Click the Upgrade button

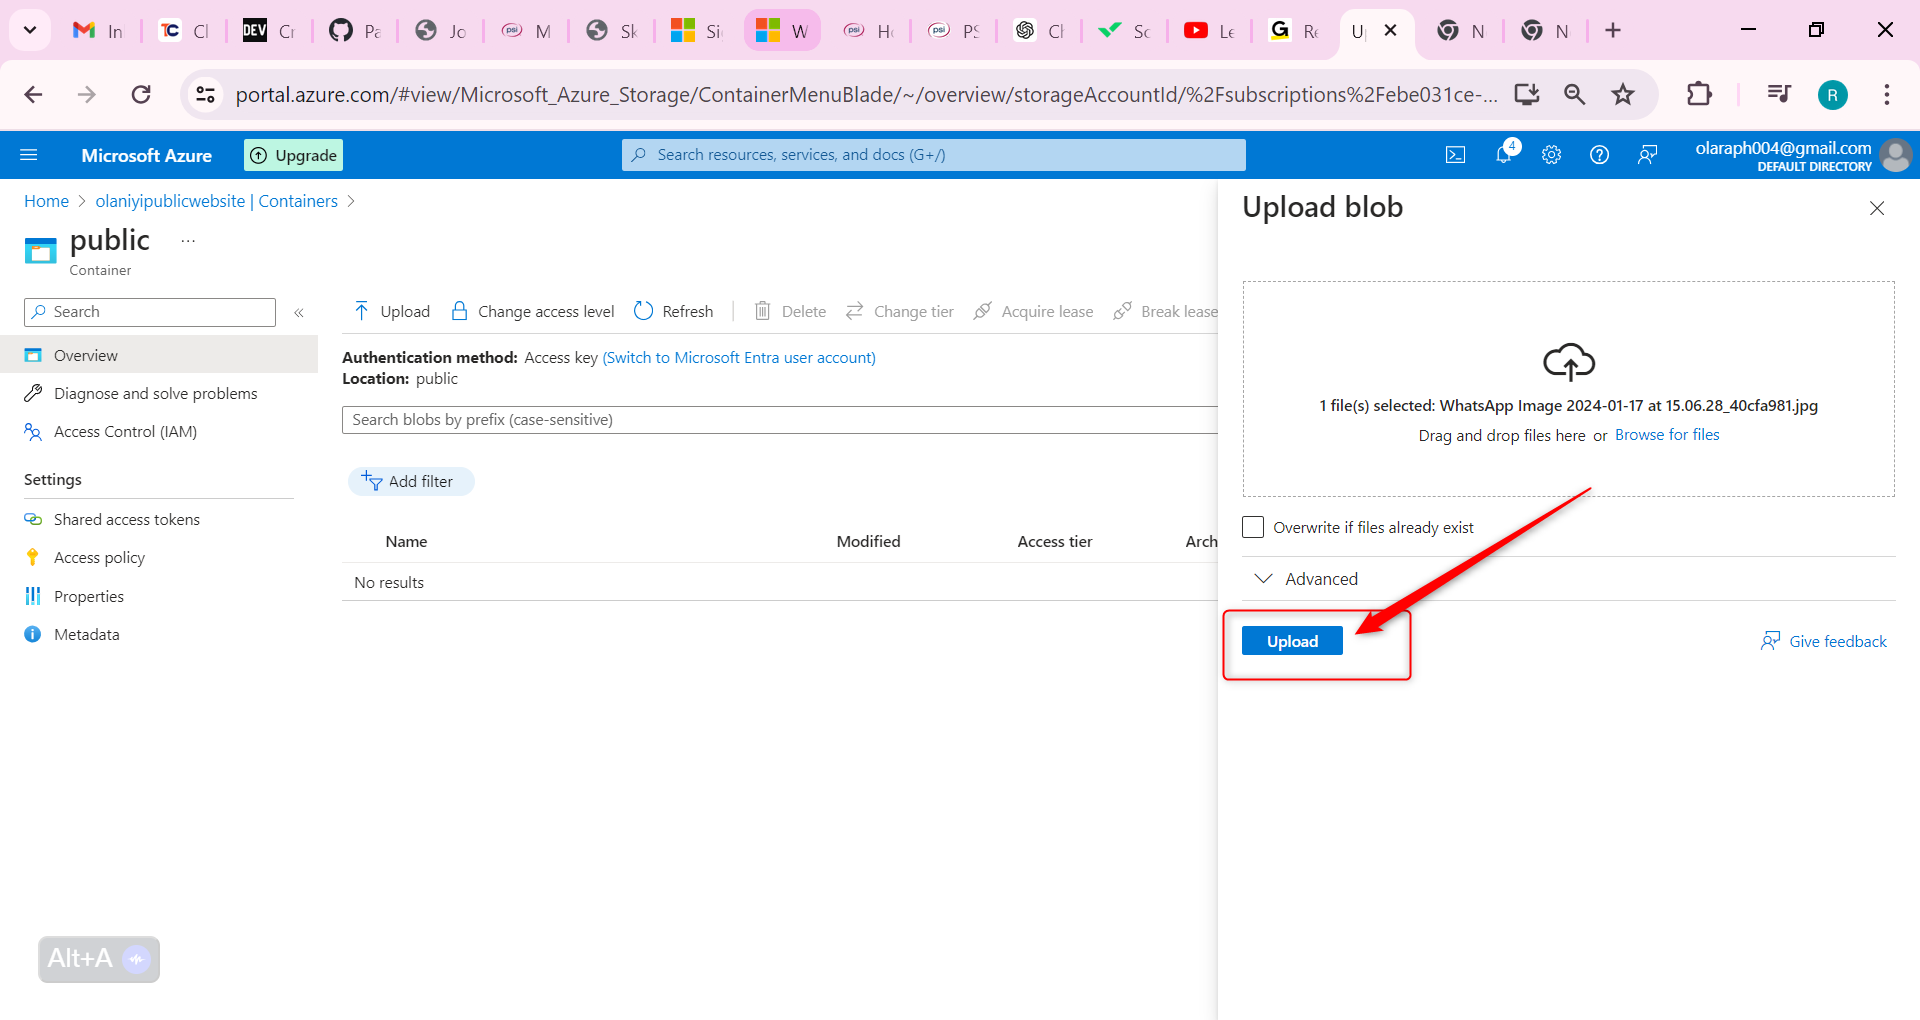[x=294, y=155]
